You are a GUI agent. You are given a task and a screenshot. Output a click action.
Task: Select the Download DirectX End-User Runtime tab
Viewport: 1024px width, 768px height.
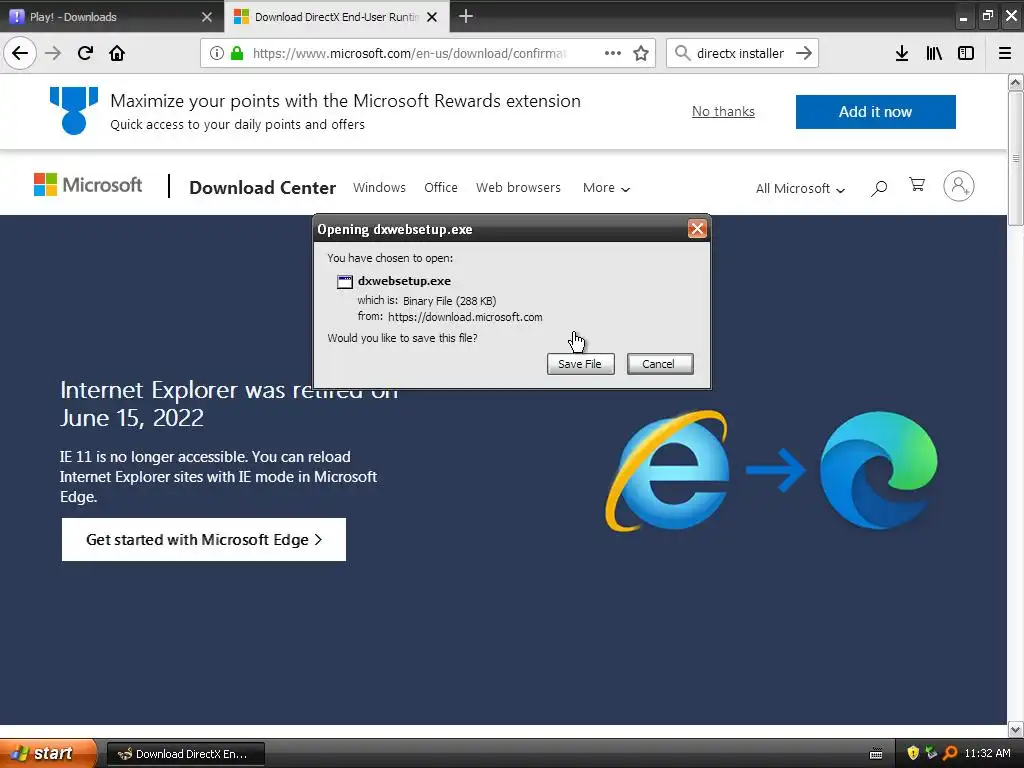(336, 17)
